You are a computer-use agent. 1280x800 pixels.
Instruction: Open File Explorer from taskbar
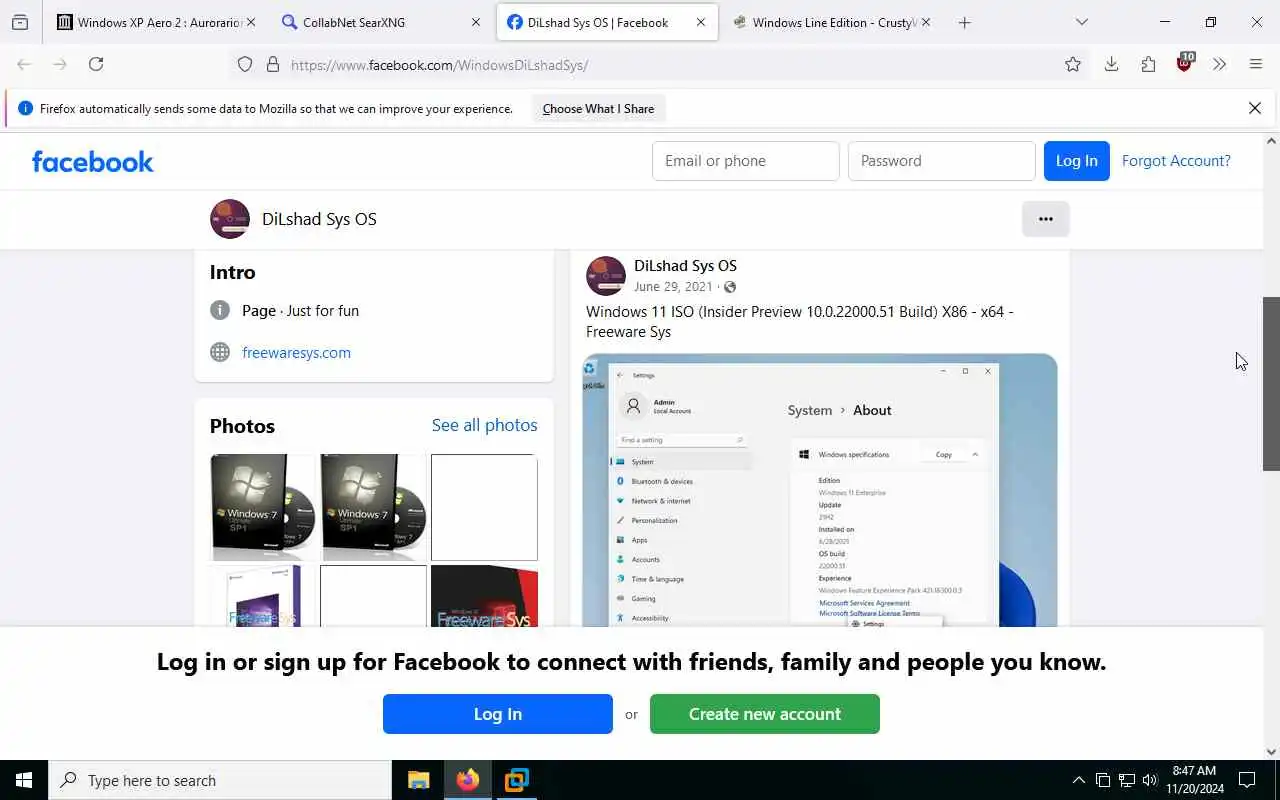(x=418, y=780)
